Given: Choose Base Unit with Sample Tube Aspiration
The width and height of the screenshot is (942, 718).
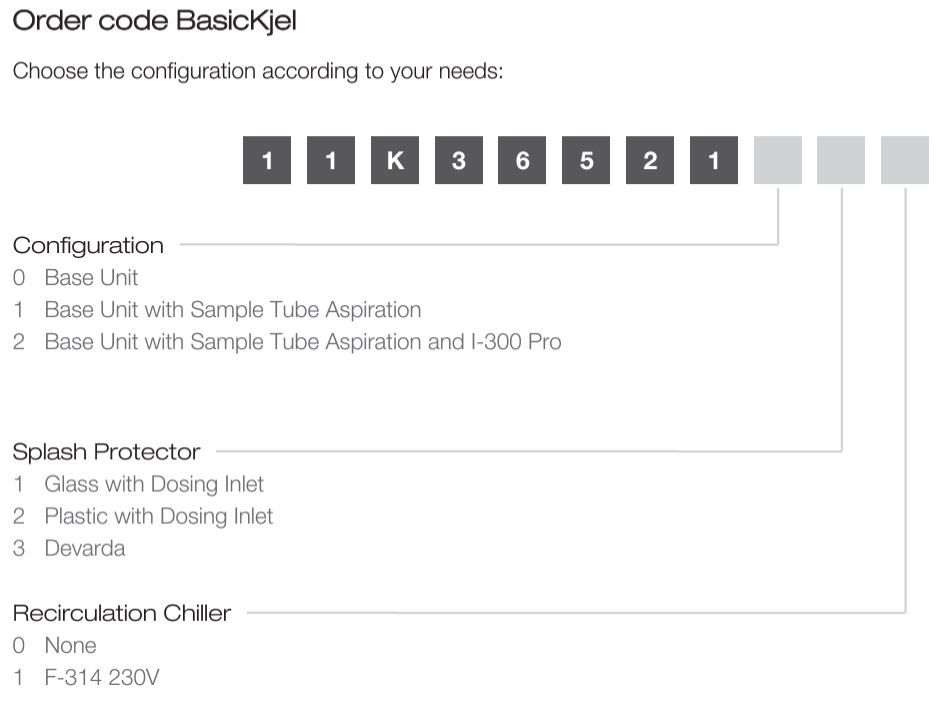Looking at the screenshot, I should [x=217, y=309].
